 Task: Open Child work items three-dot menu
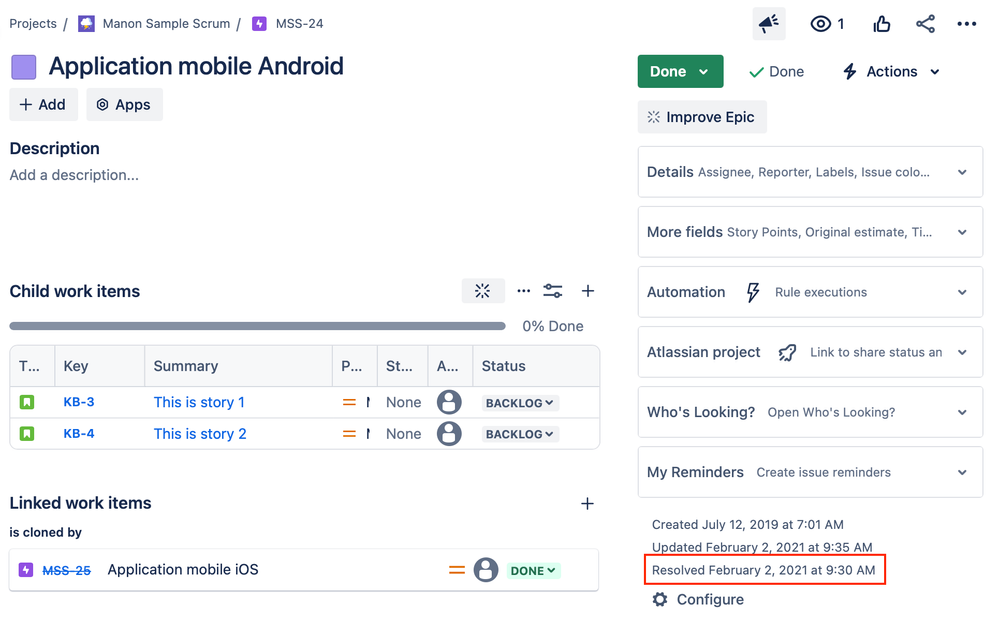524,291
